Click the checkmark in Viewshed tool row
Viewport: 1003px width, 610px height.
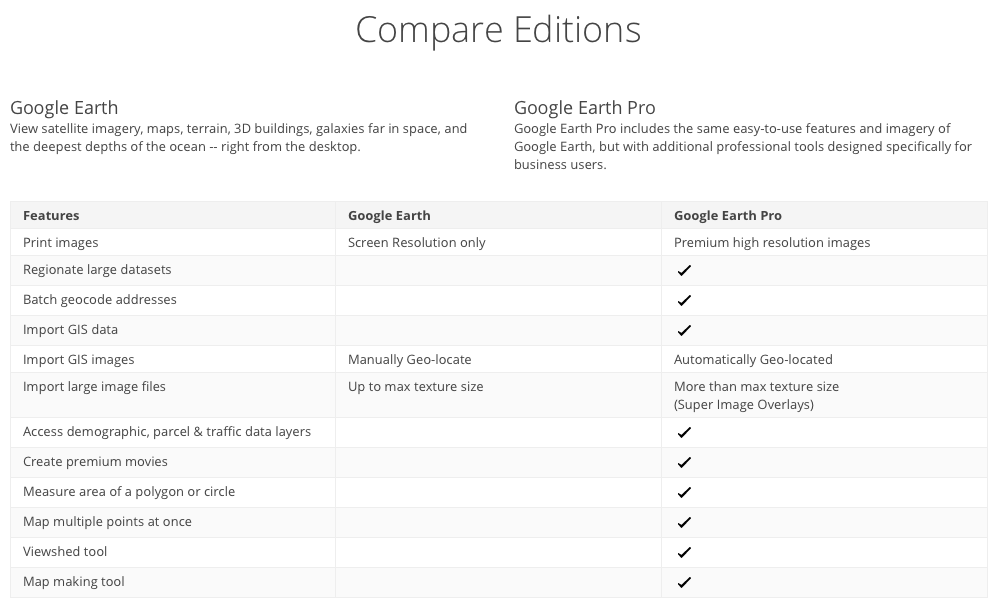684,552
